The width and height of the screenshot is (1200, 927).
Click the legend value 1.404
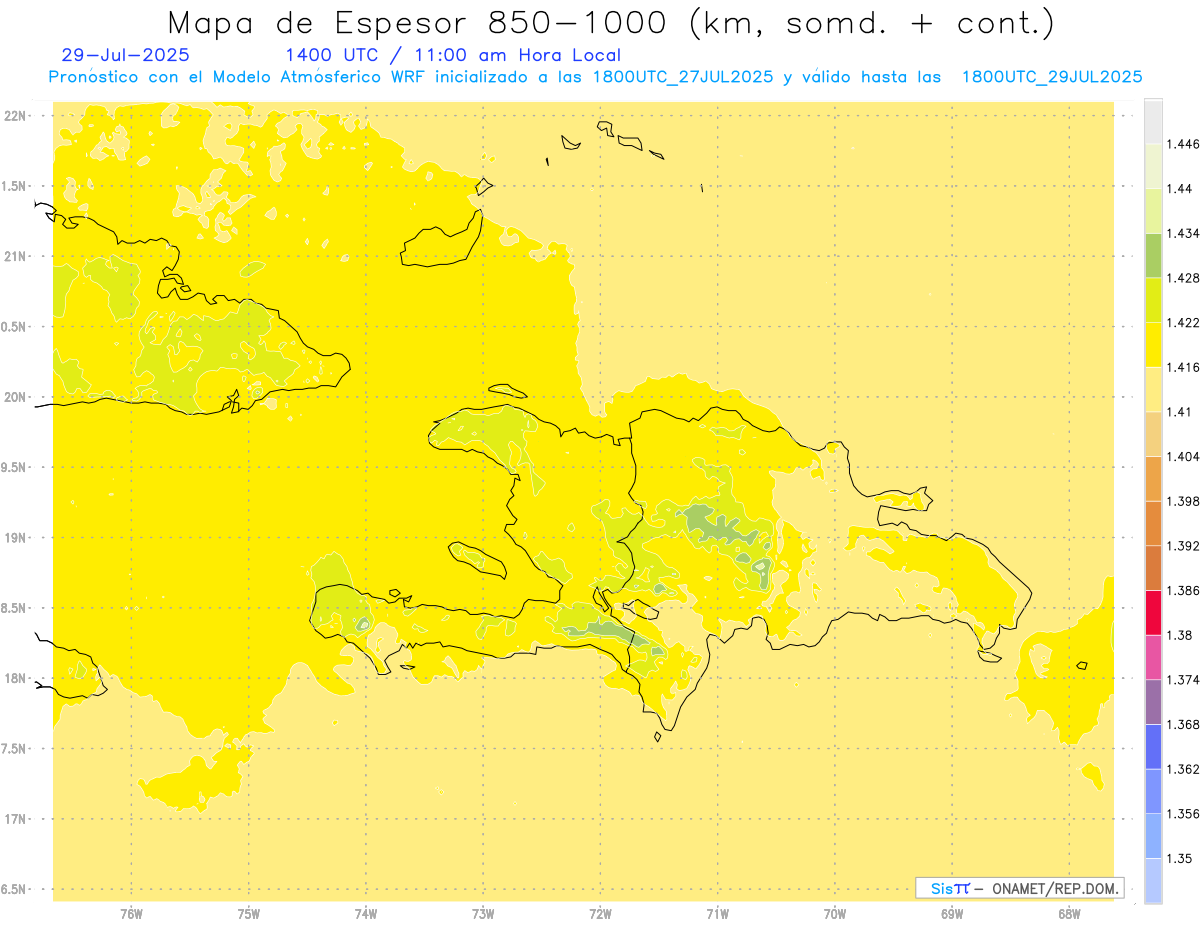(1185, 456)
